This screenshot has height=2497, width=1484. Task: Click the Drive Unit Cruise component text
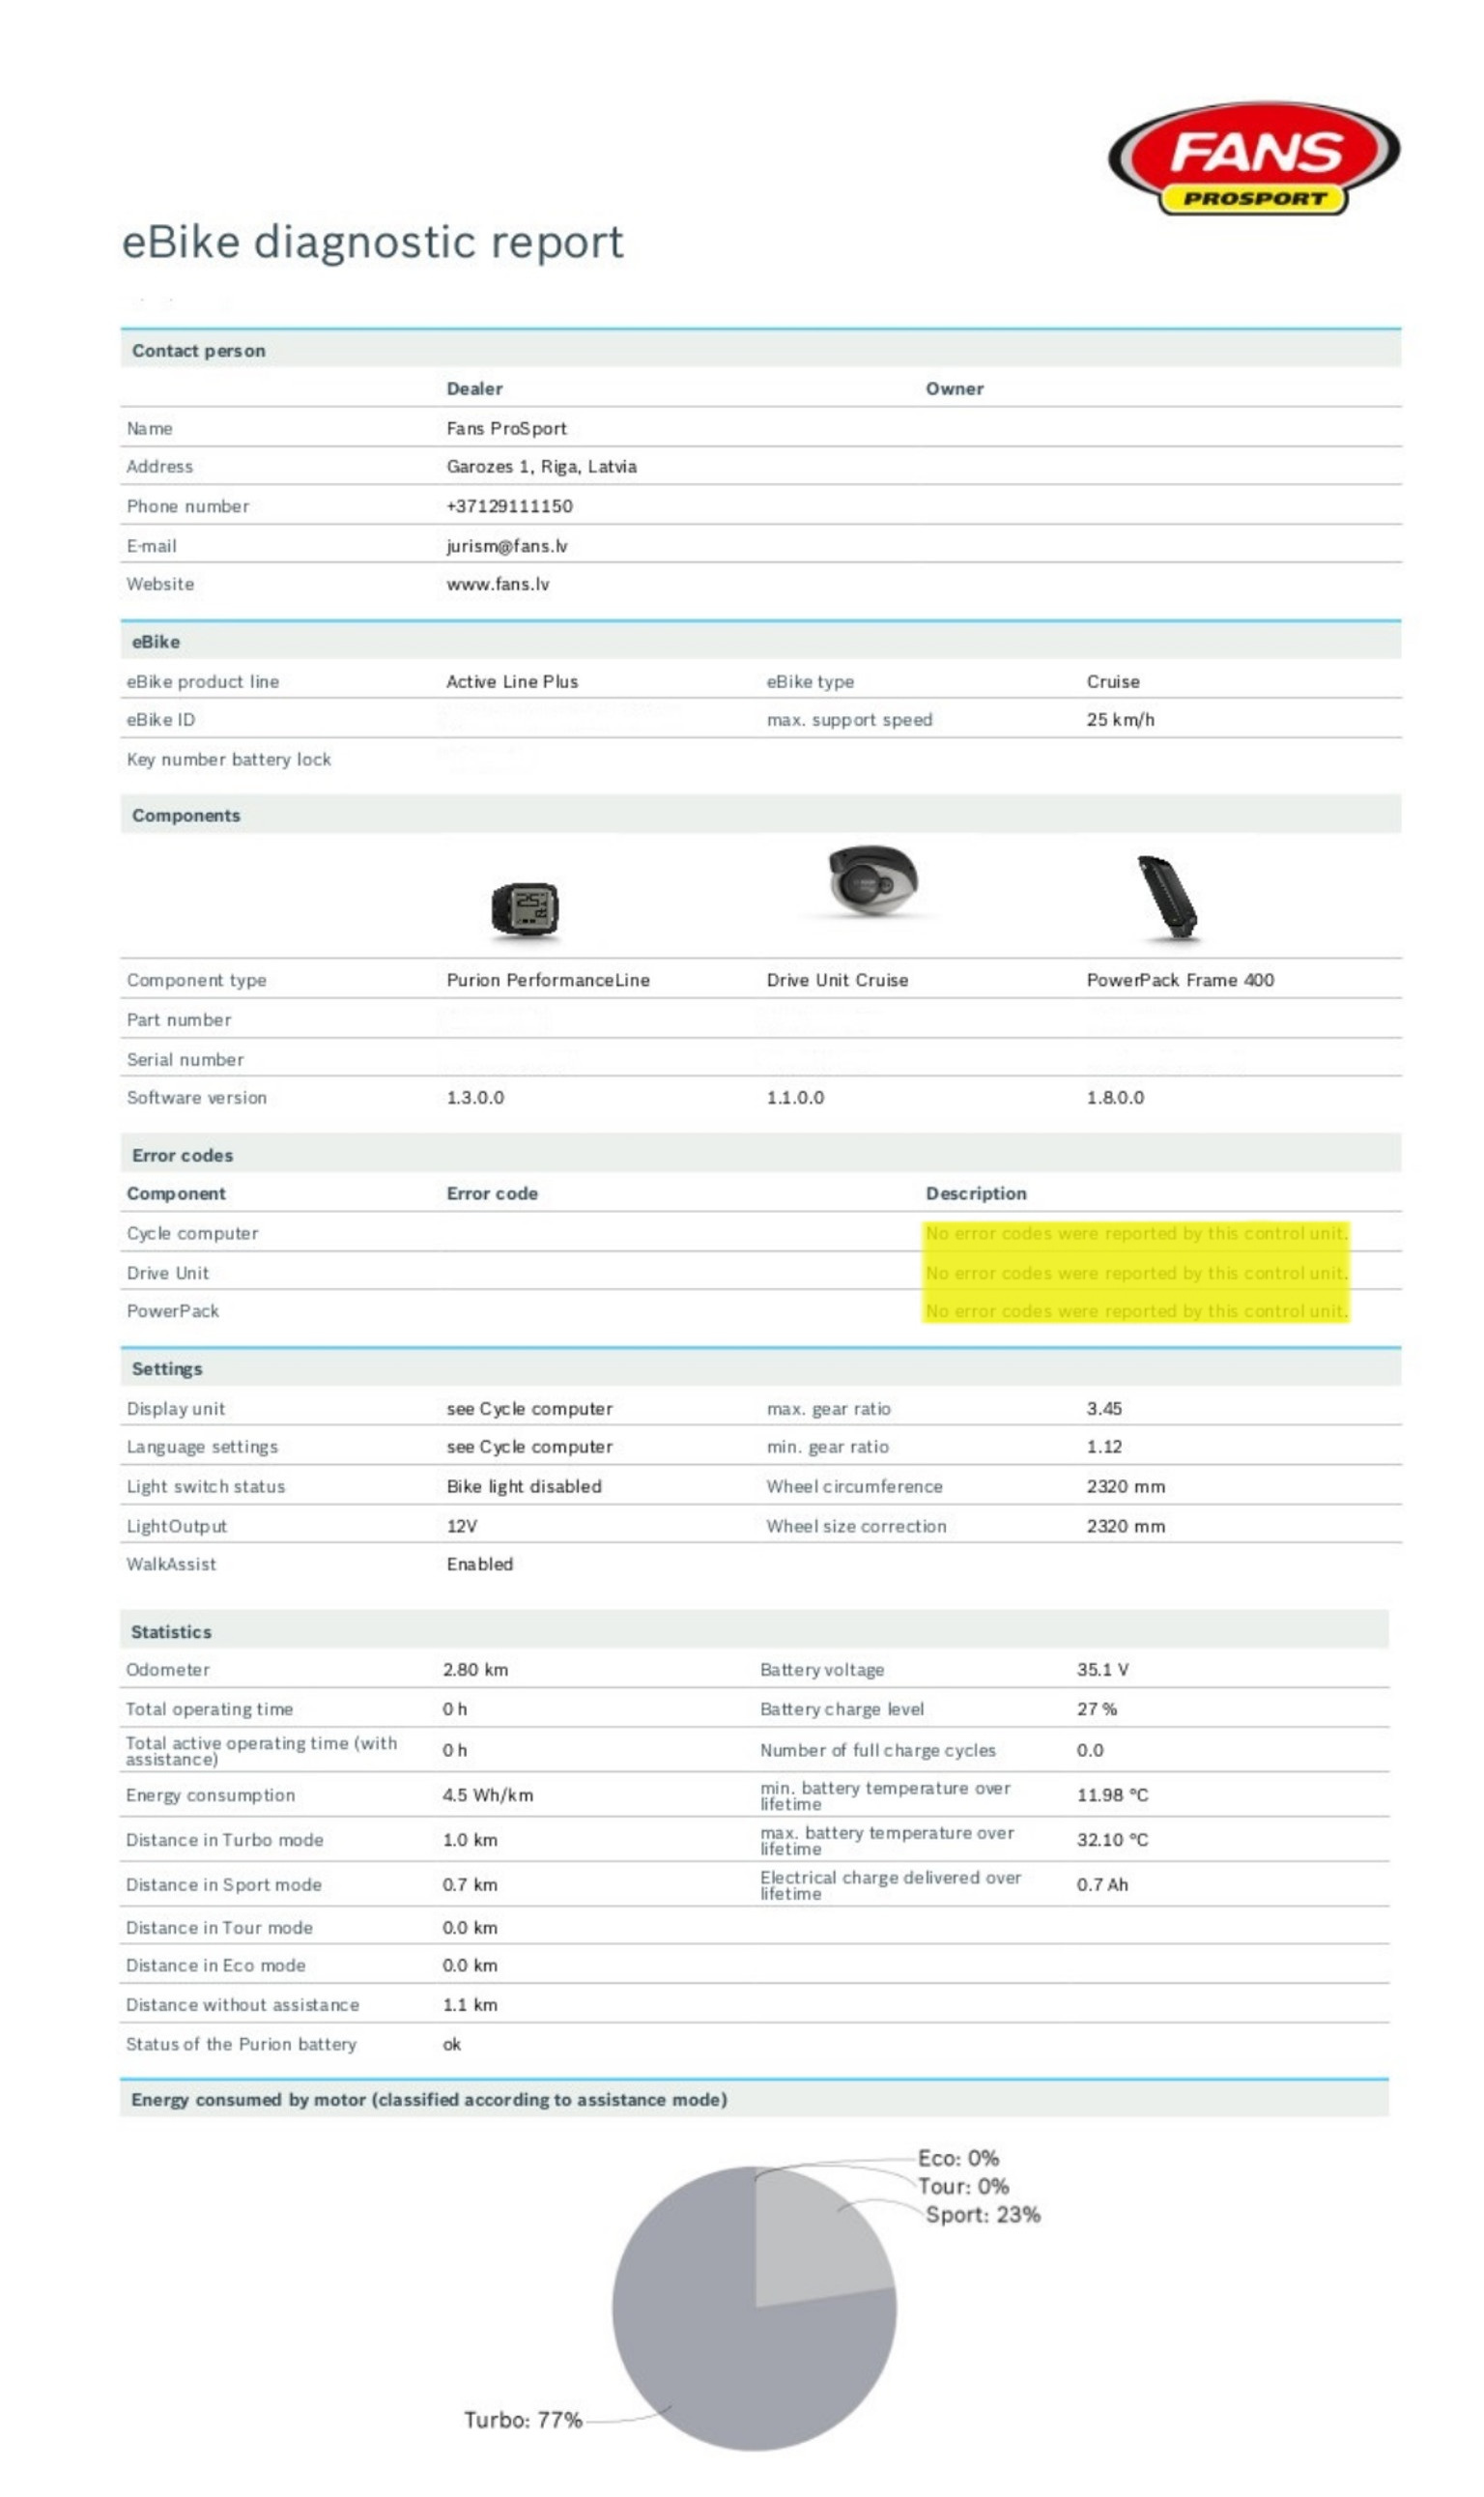tap(837, 981)
